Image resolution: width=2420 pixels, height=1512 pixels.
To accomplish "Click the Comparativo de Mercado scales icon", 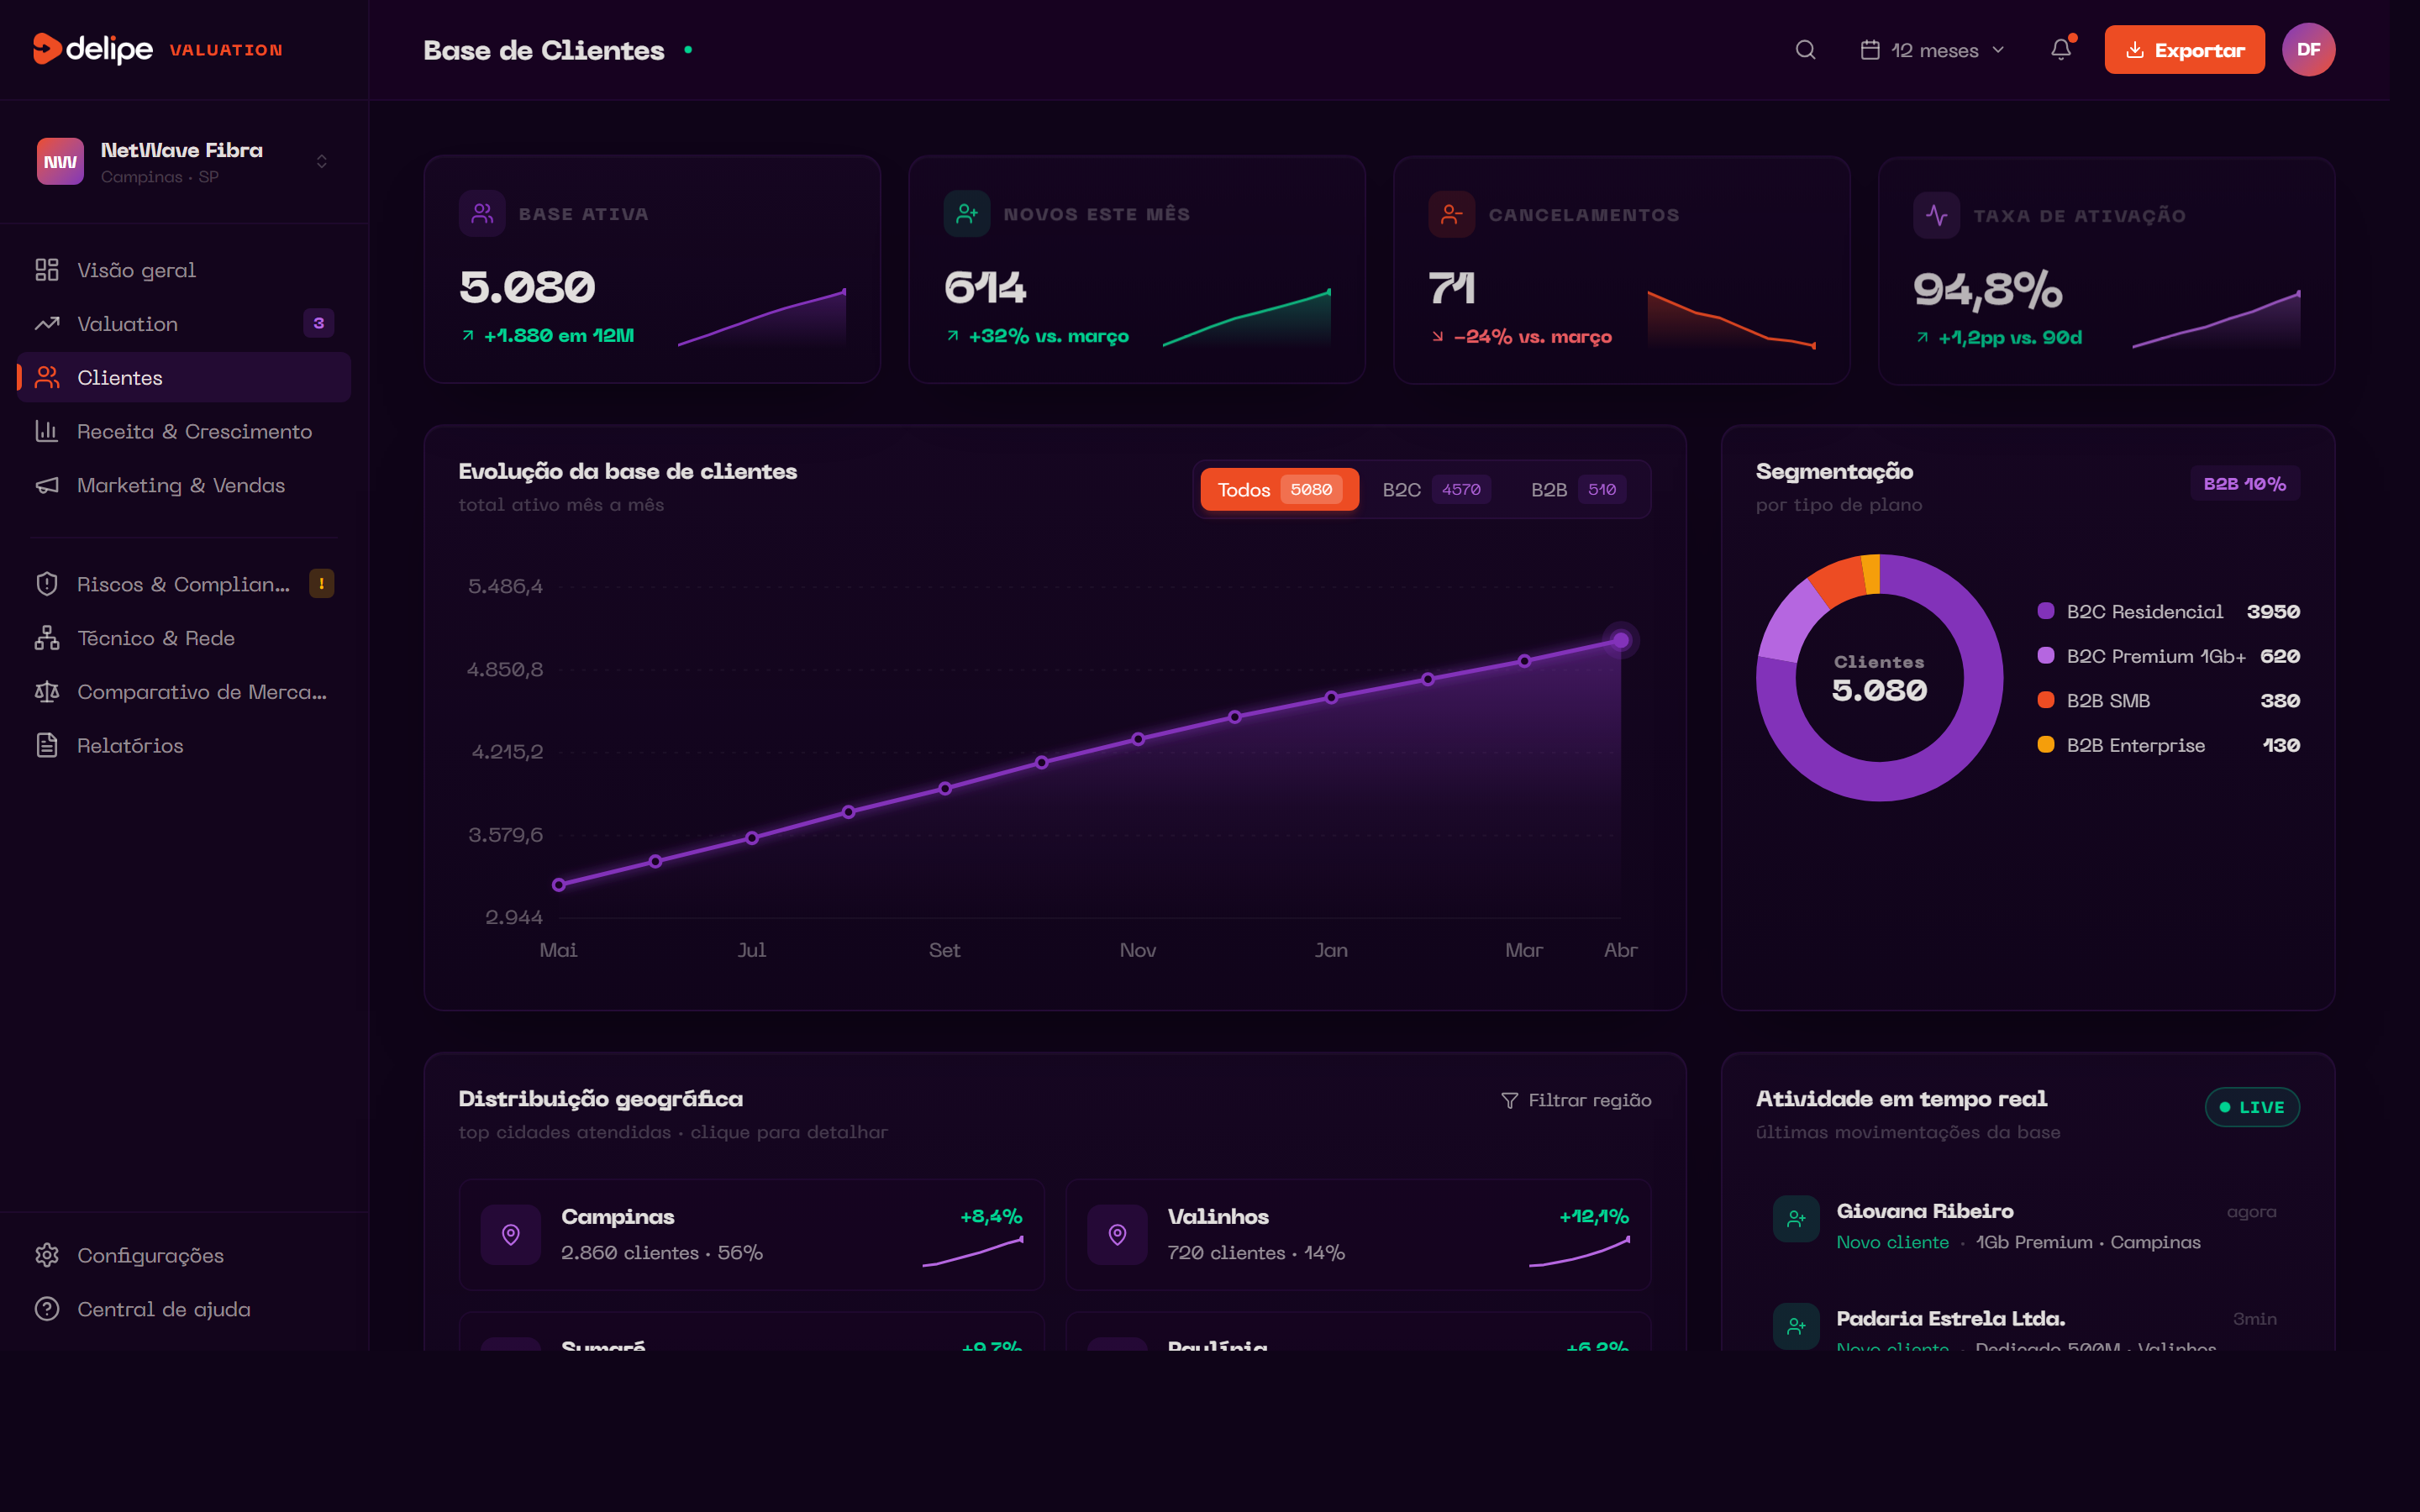I will tap(47, 692).
